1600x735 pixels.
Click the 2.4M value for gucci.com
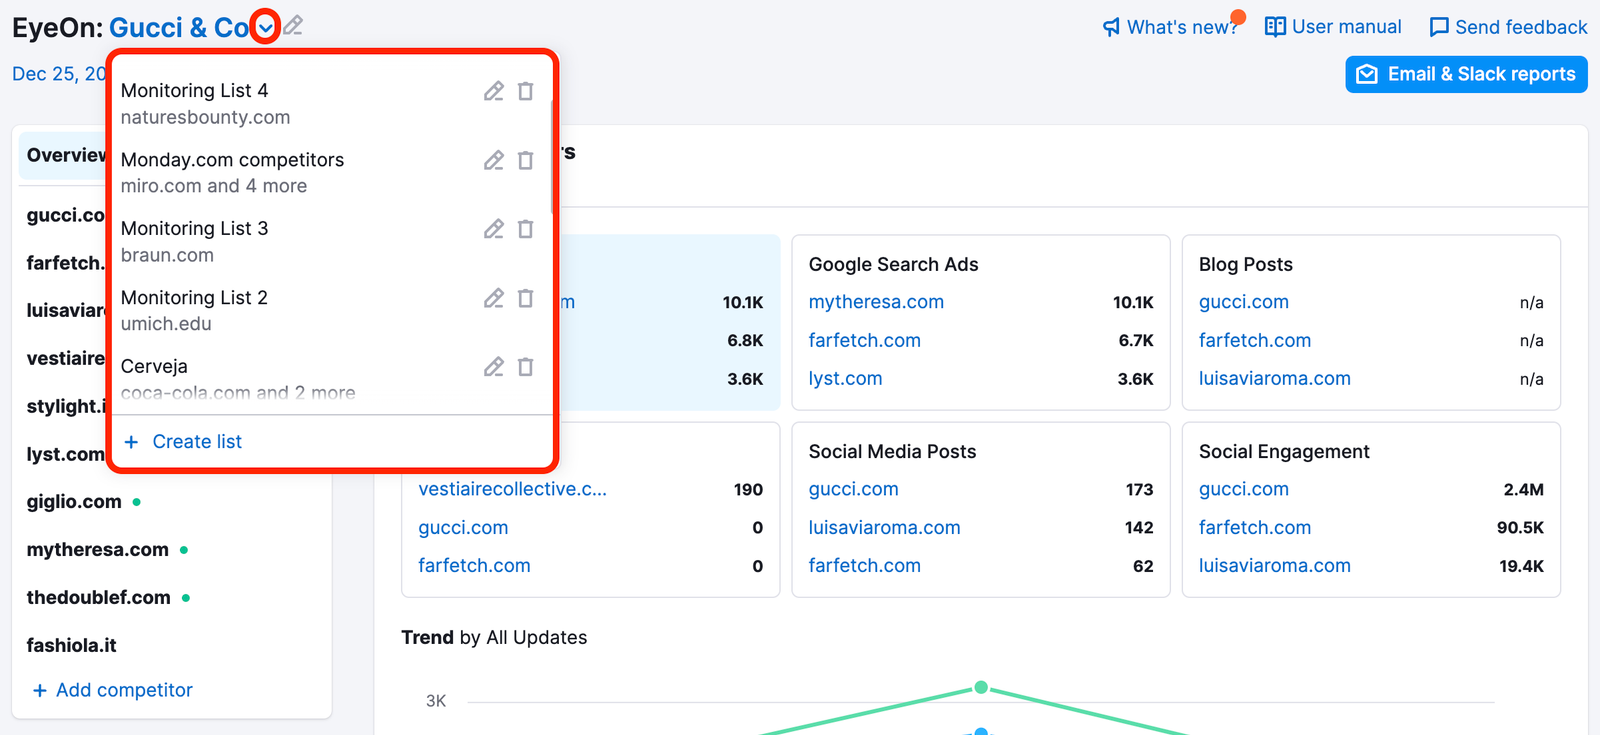click(x=1523, y=489)
